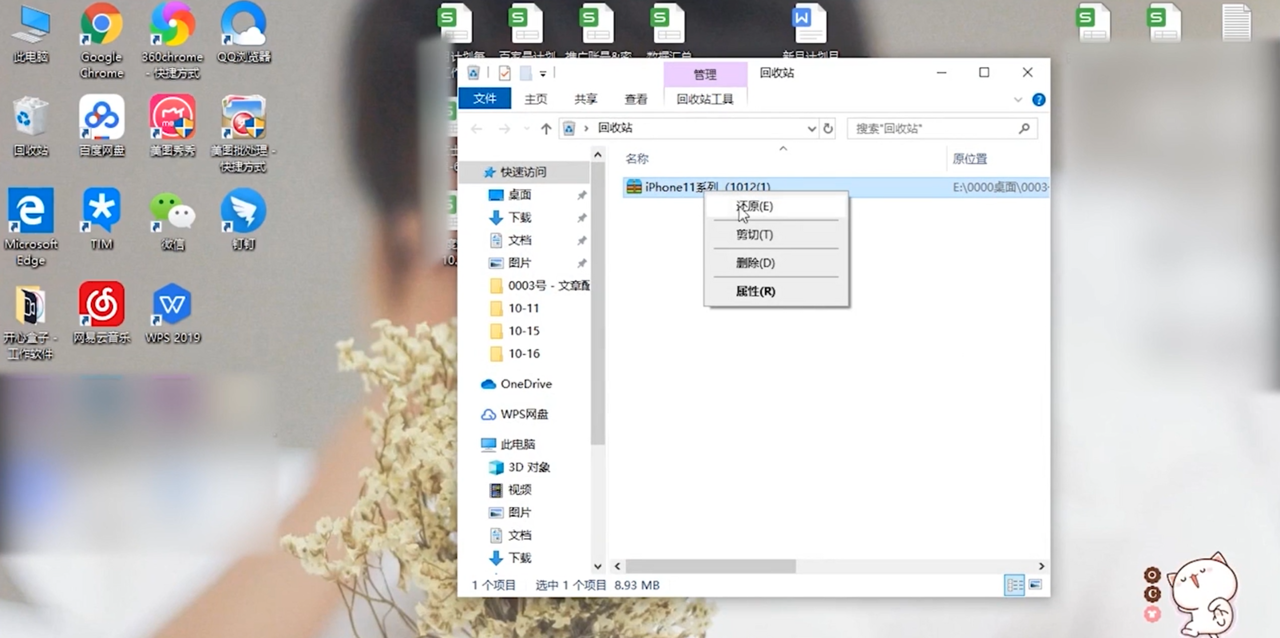Open WPS 2019 from the desktop
The height and width of the screenshot is (638, 1280).
click(x=171, y=305)
